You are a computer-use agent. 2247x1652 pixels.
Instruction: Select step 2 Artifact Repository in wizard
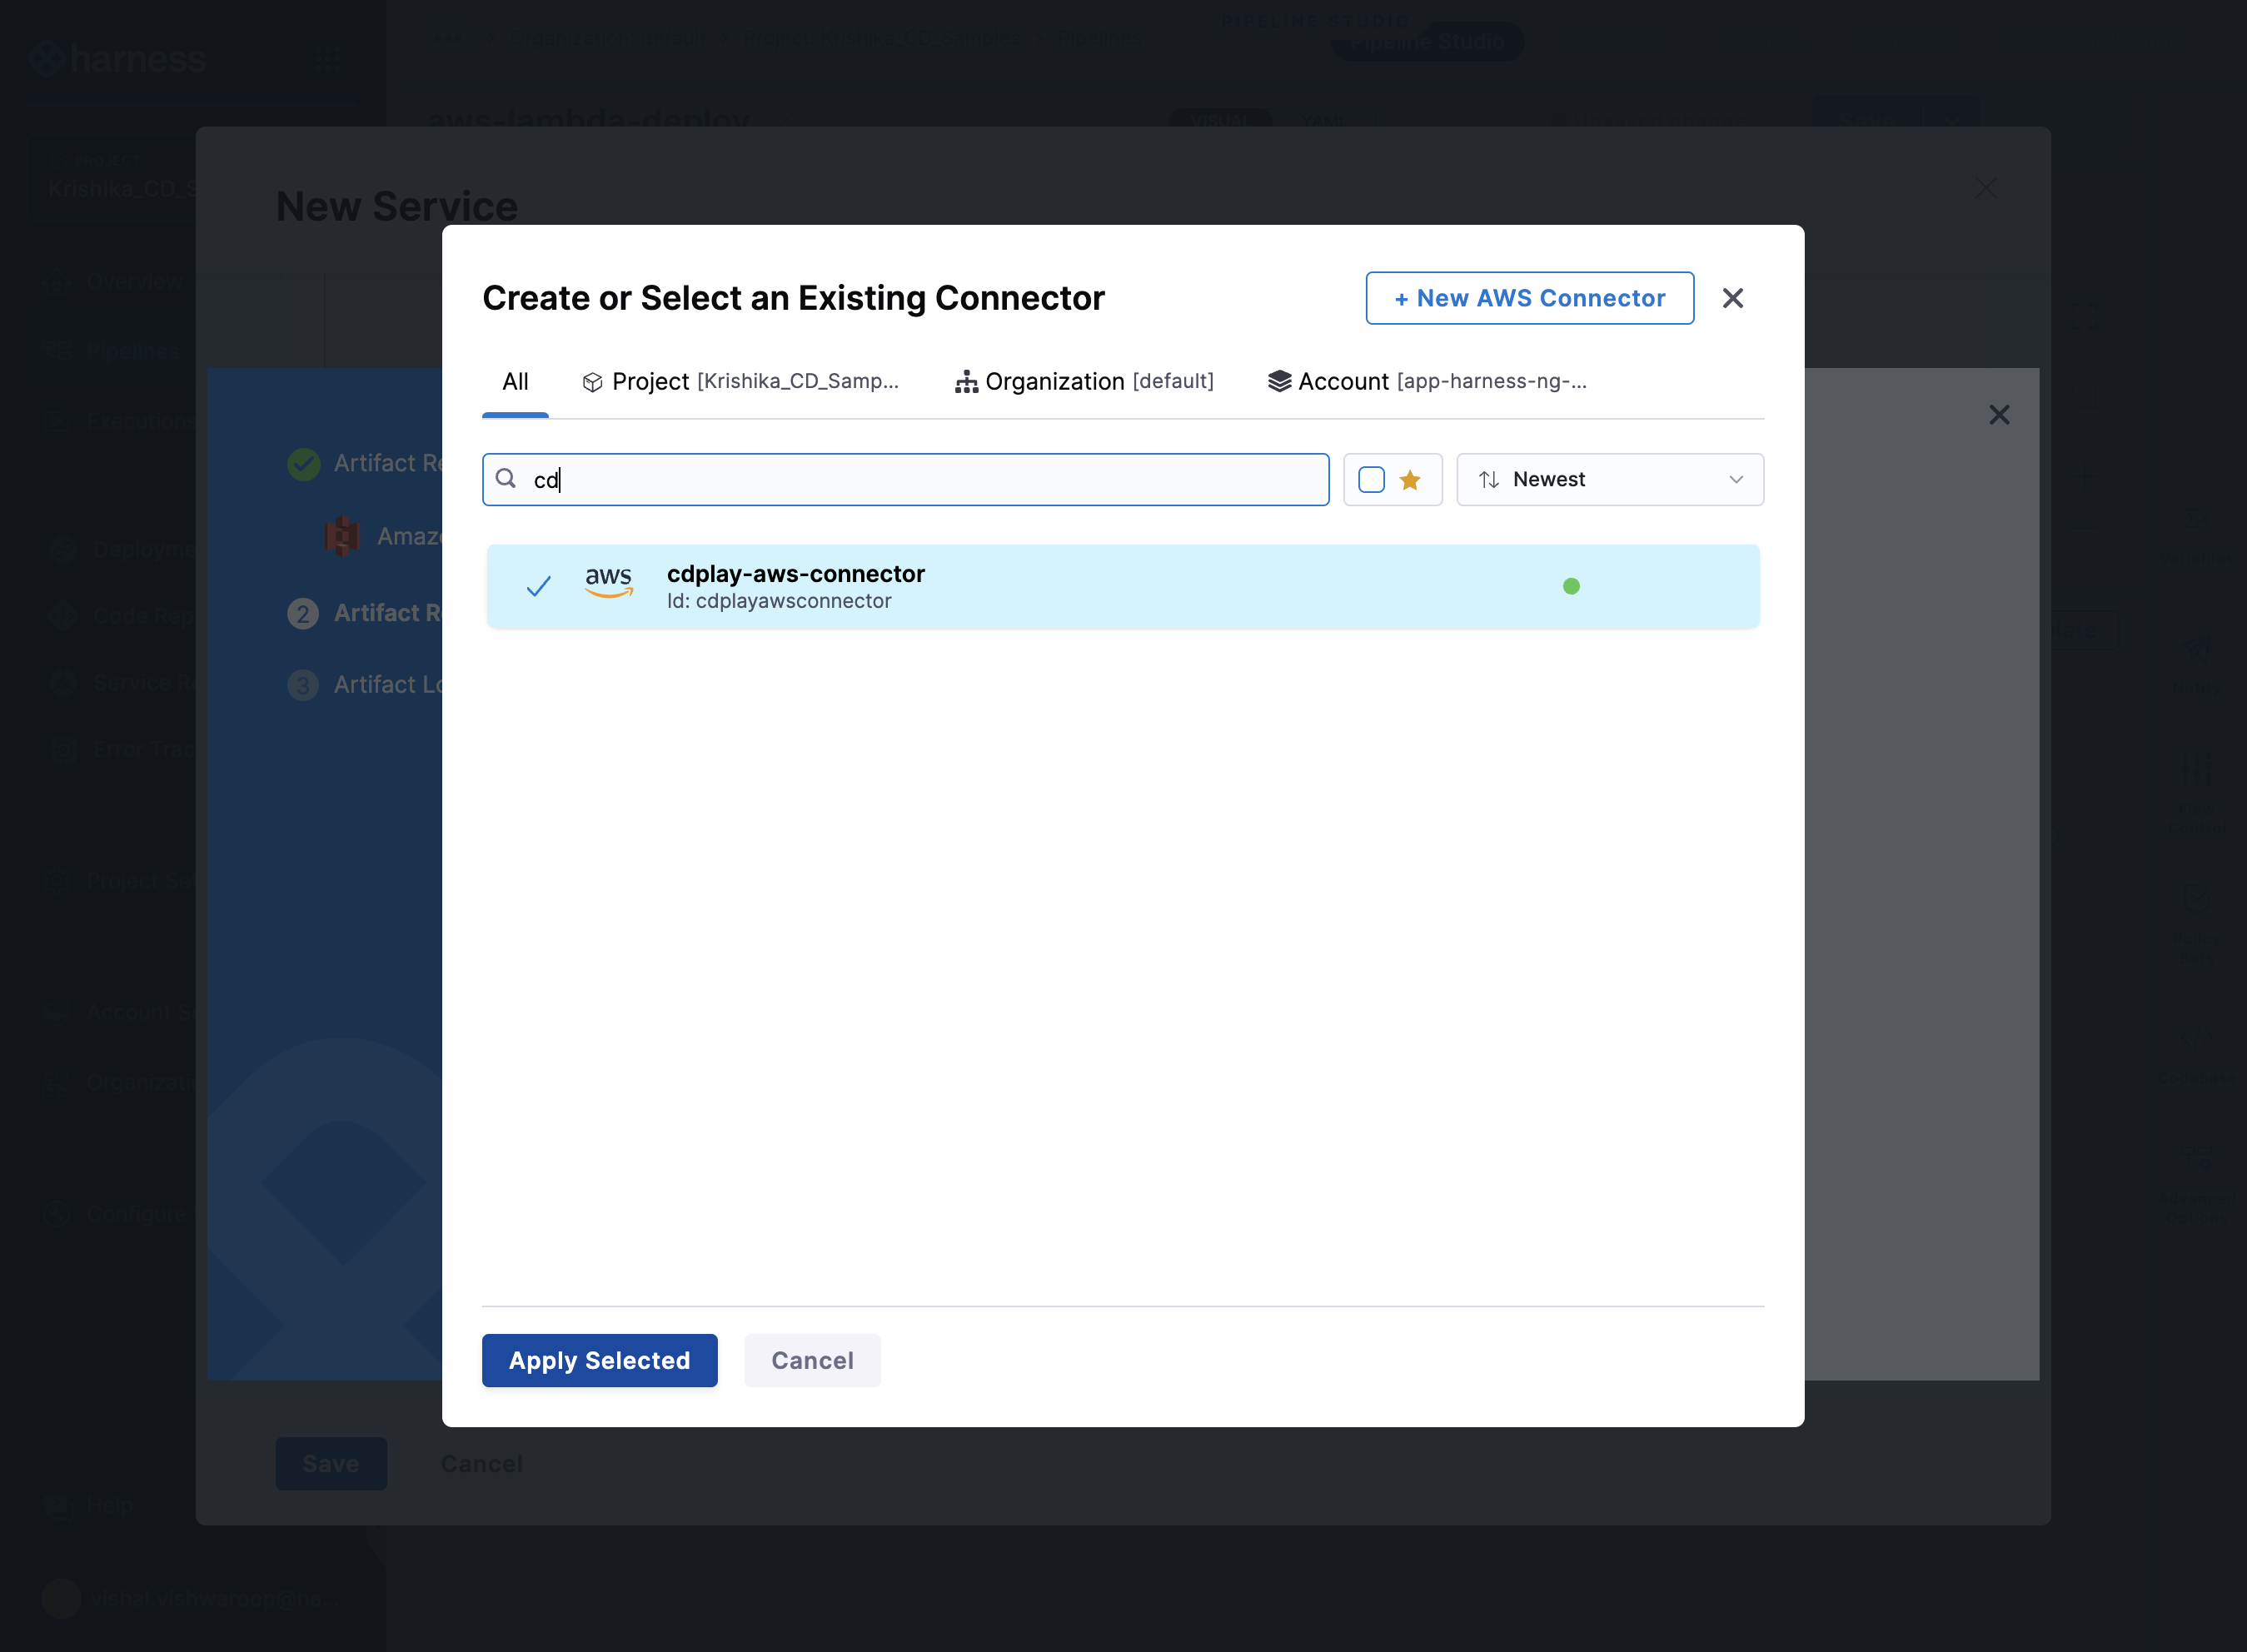point(365,613)
